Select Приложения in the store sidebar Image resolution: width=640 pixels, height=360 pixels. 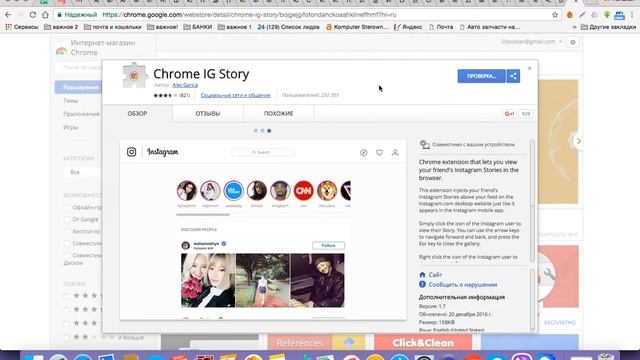point(81,114)
